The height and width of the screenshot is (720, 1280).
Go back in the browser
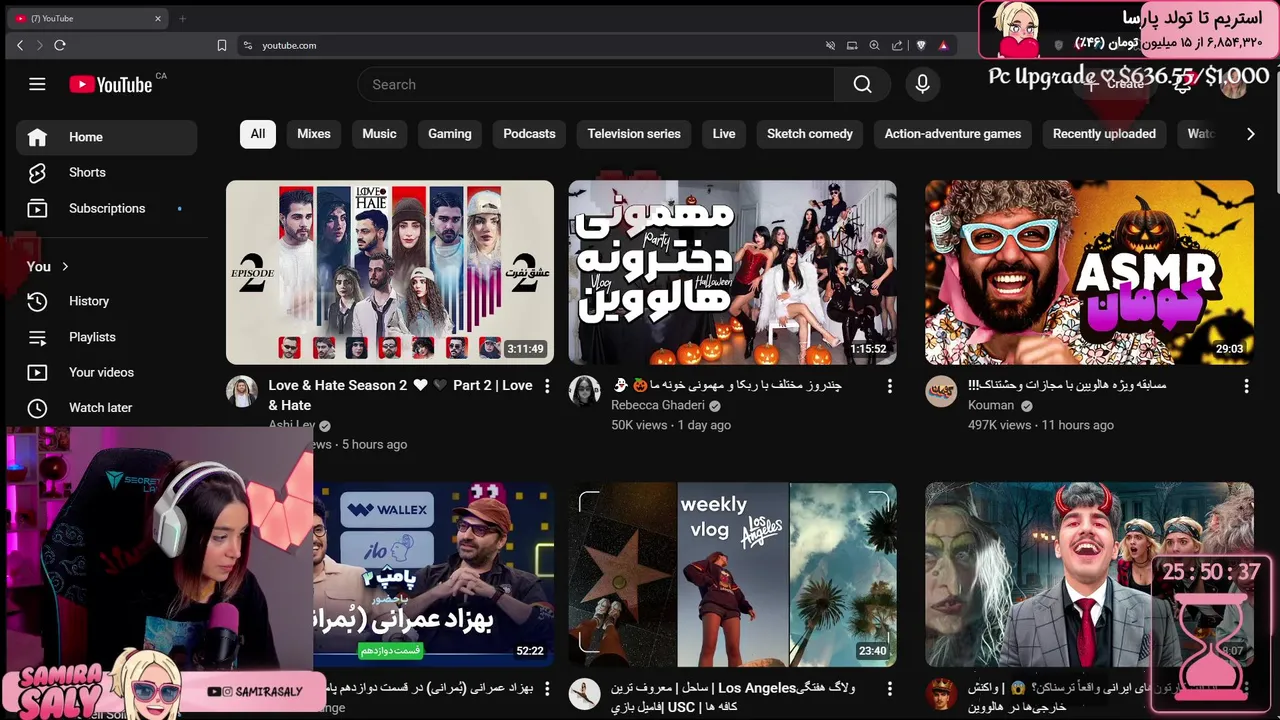pos(20,45)
